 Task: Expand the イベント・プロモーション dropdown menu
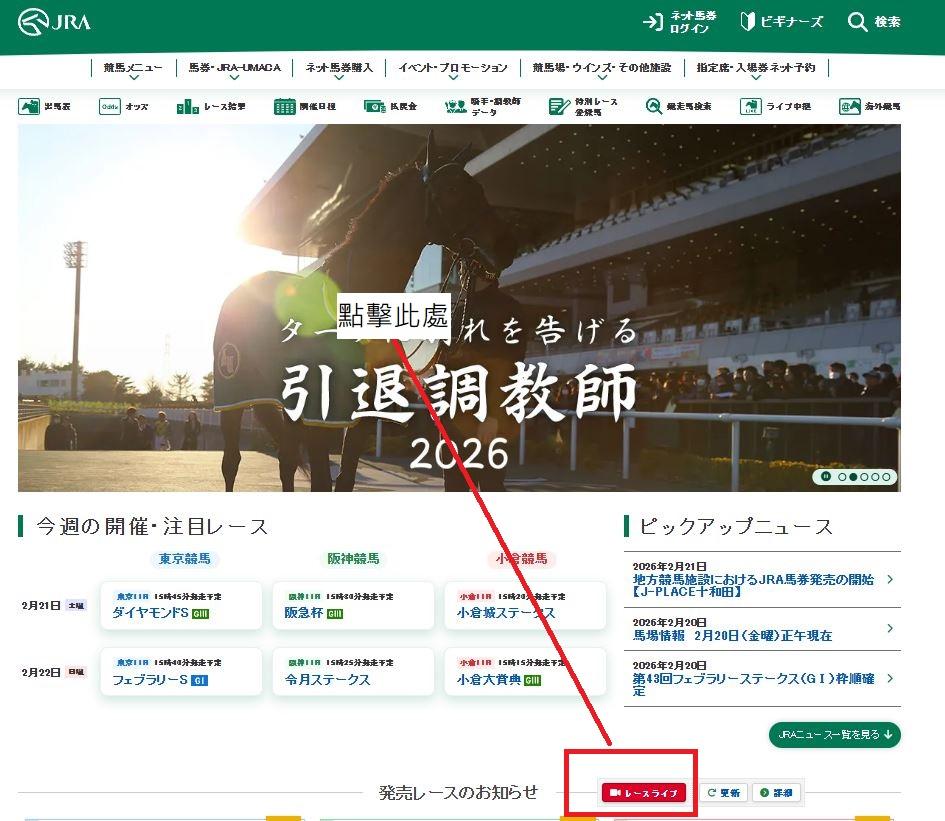point(452,68)
